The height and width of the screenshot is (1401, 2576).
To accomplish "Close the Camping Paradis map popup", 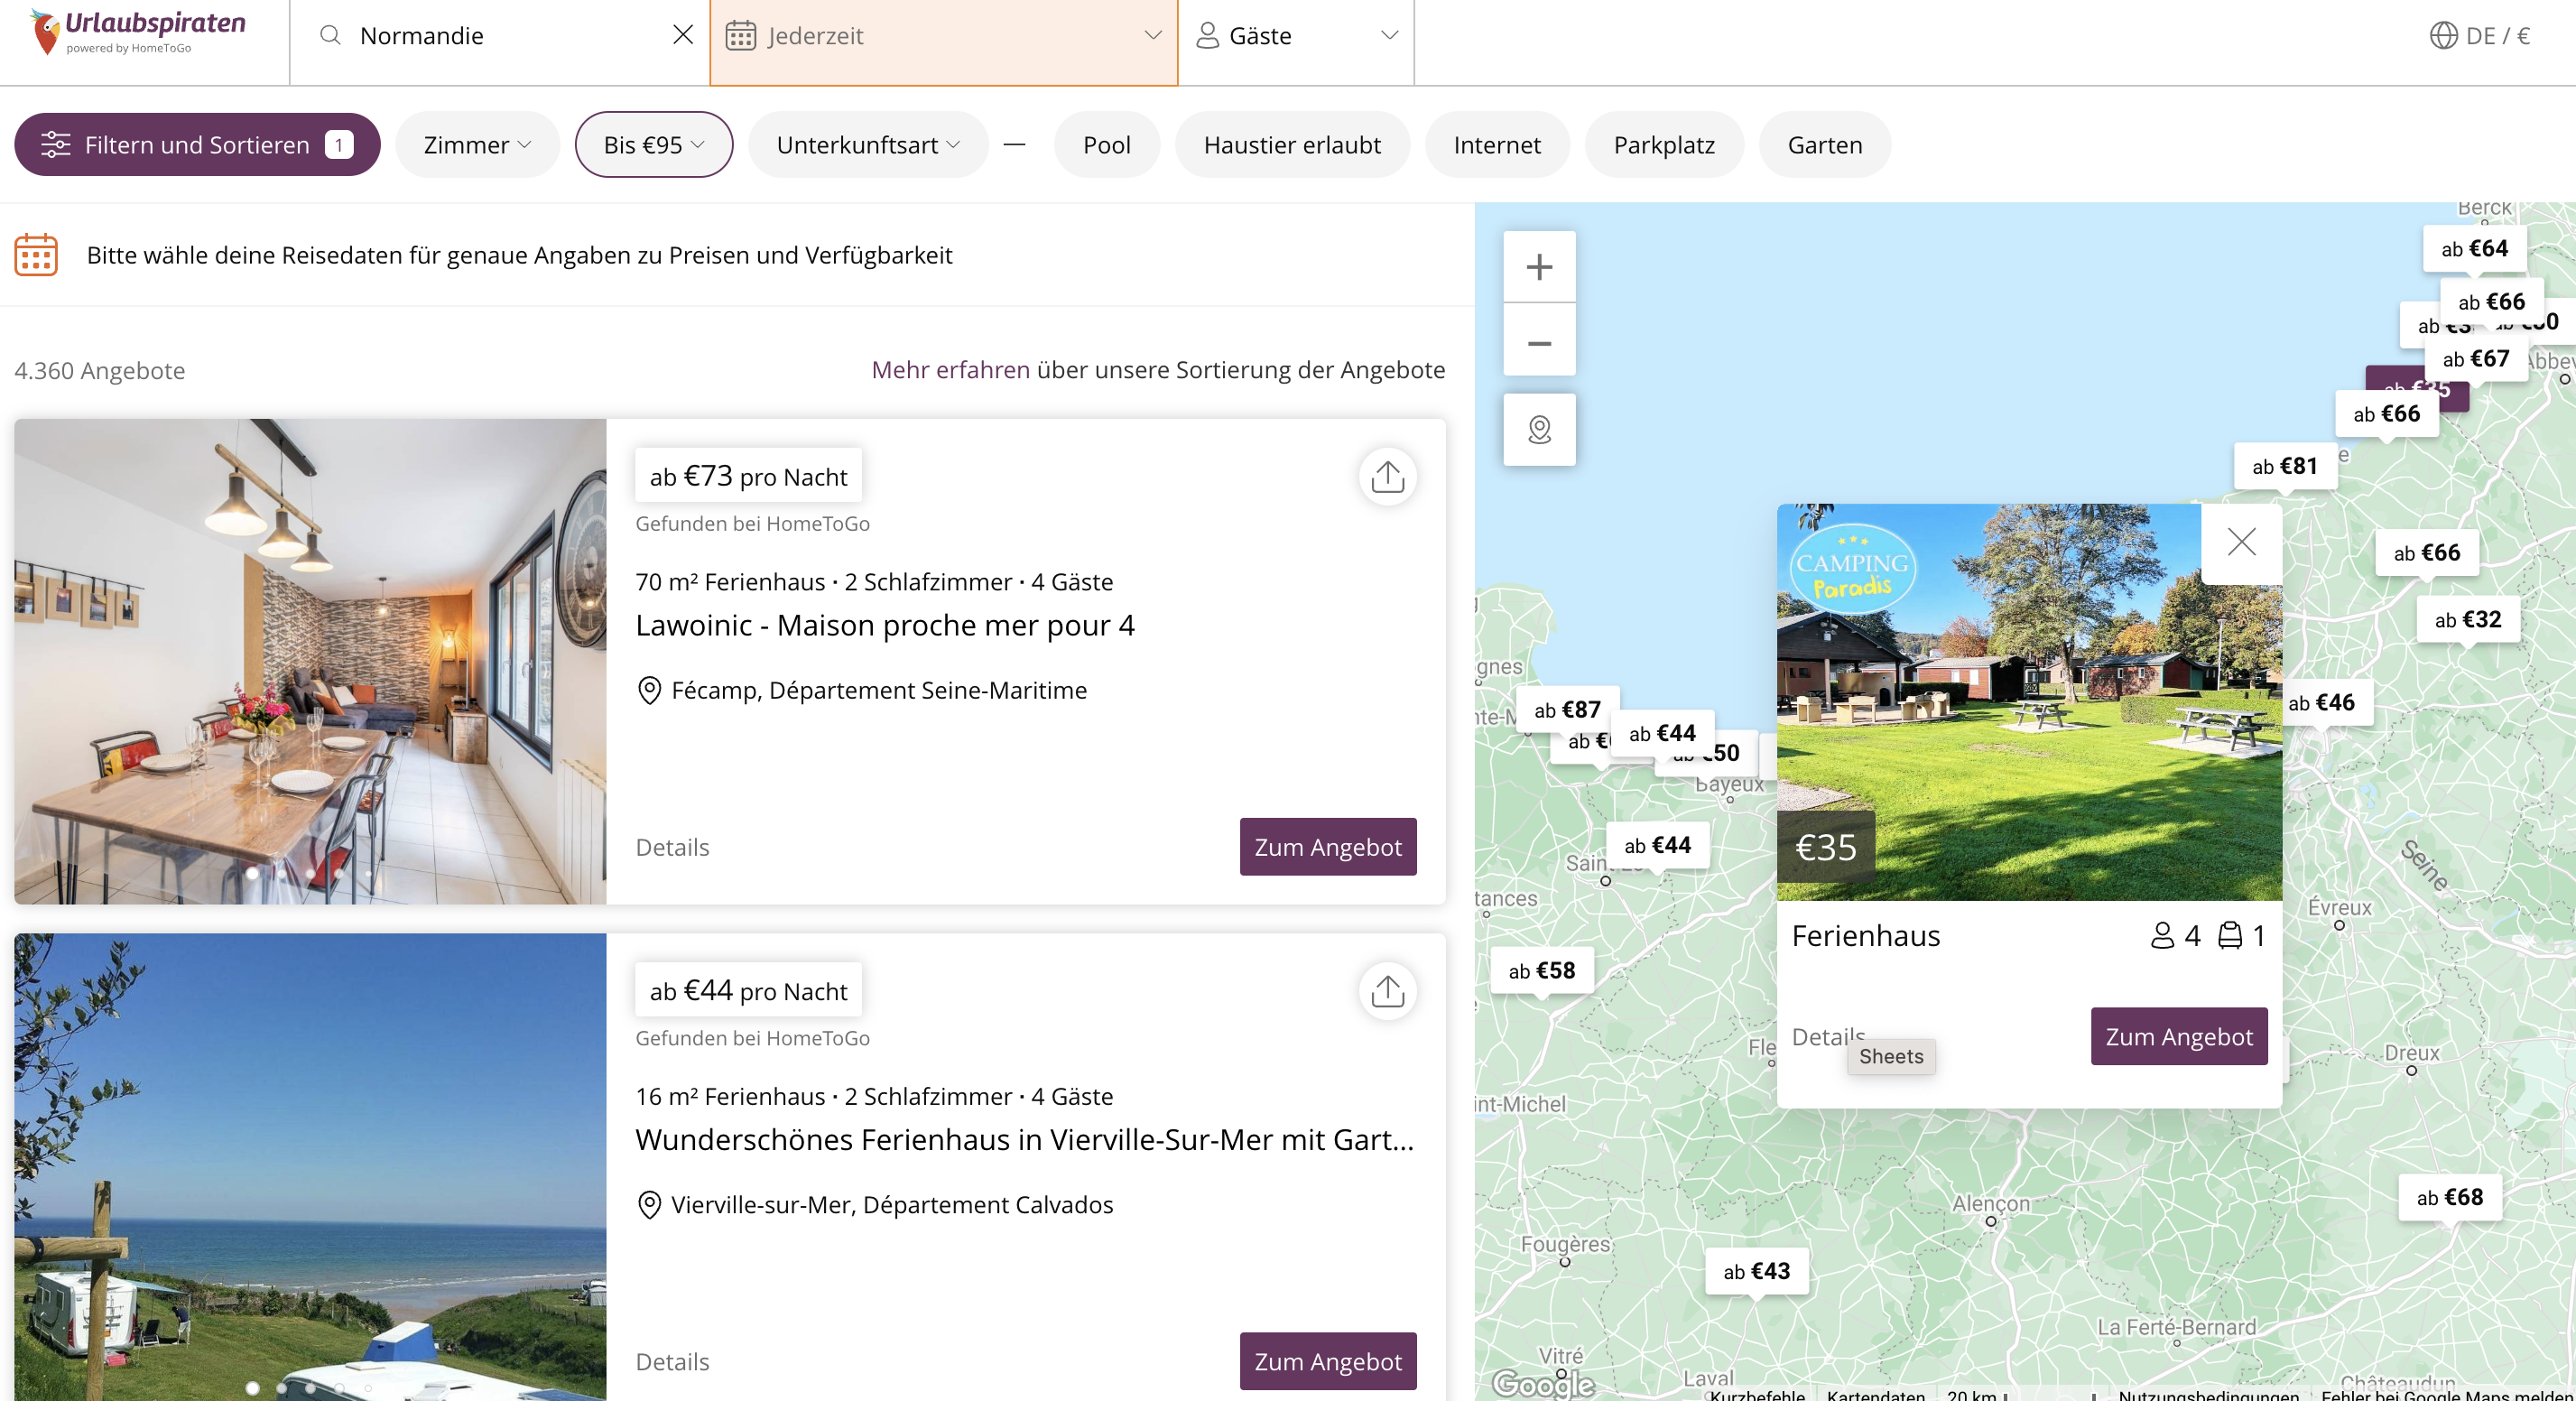I will pos(2241,542).
